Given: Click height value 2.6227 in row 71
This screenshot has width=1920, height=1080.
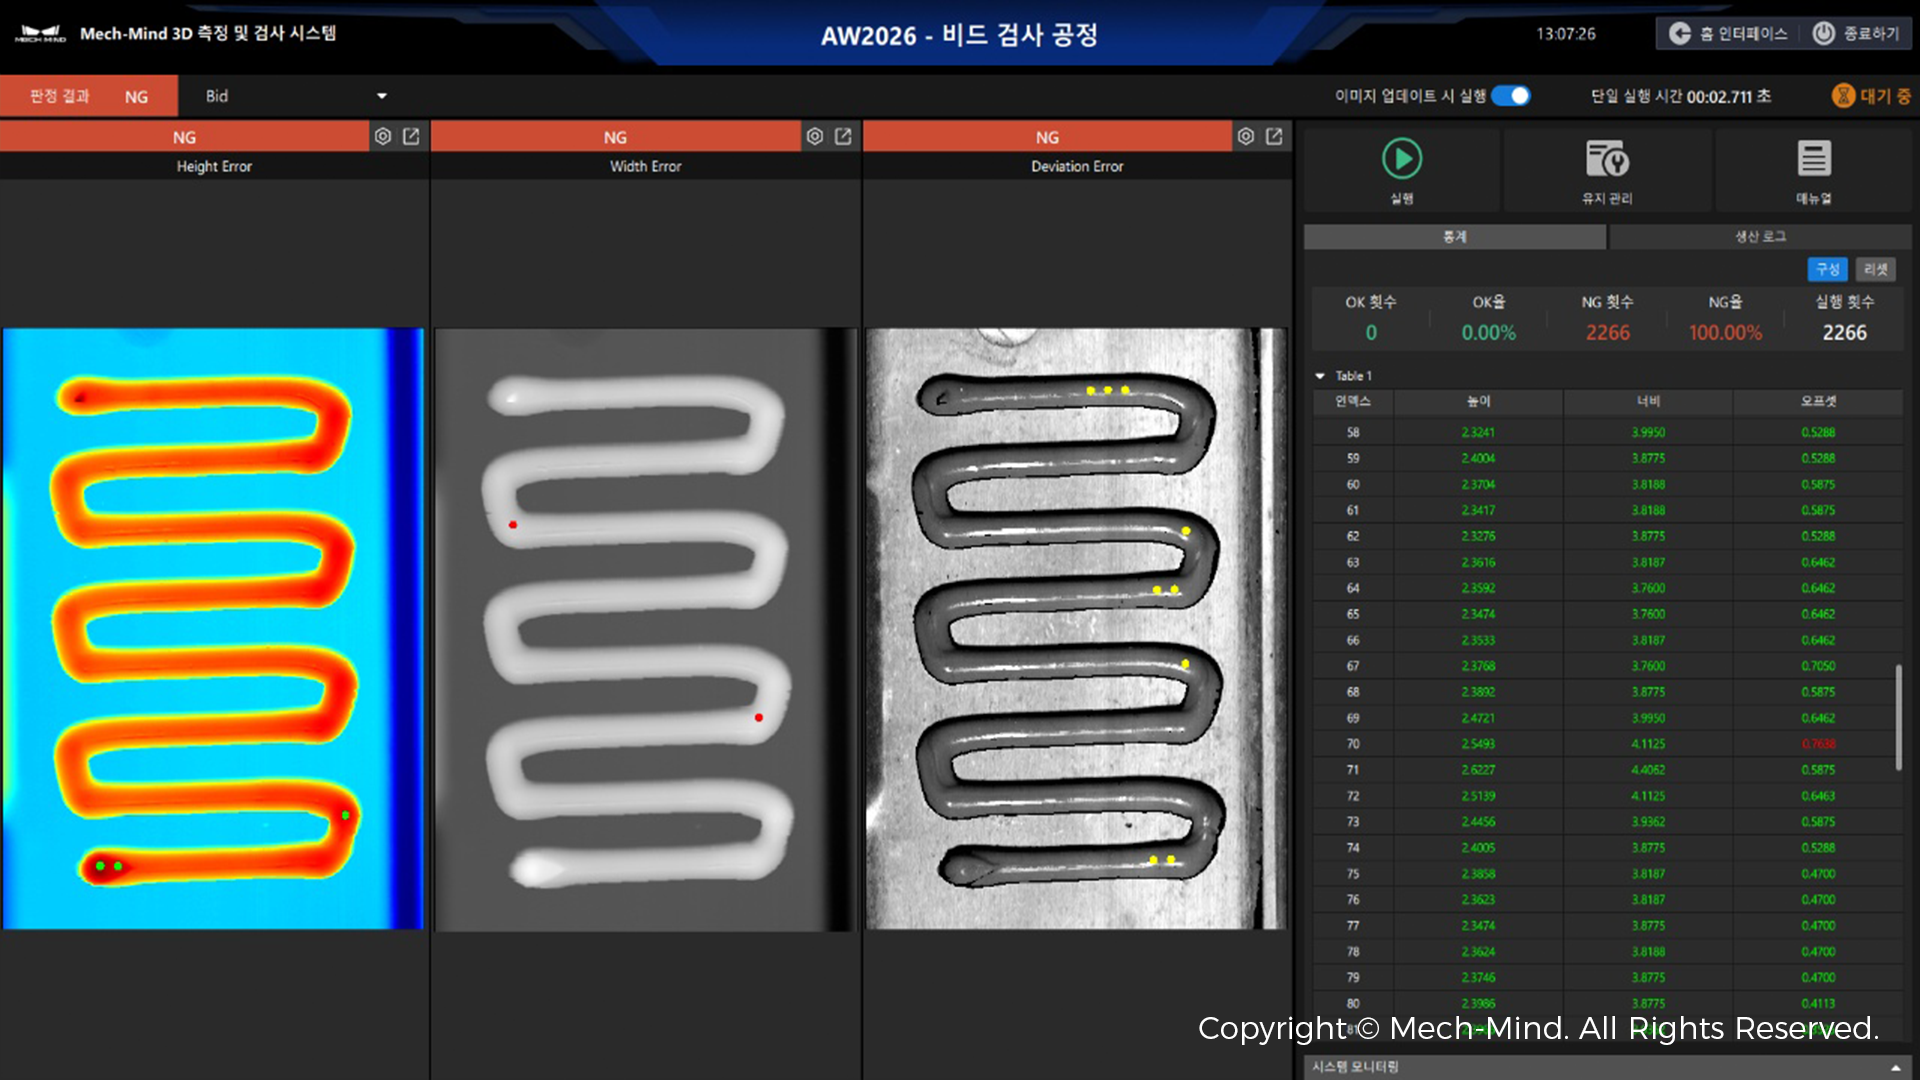Looking at the screenshot, I should [1478, 770].
